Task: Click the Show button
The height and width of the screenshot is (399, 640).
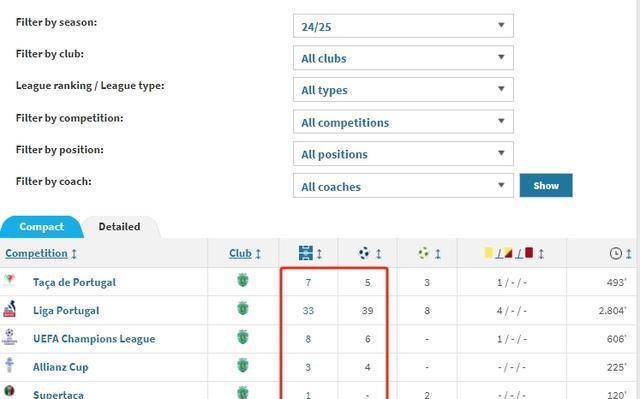Action: click(x=546, y=186)
